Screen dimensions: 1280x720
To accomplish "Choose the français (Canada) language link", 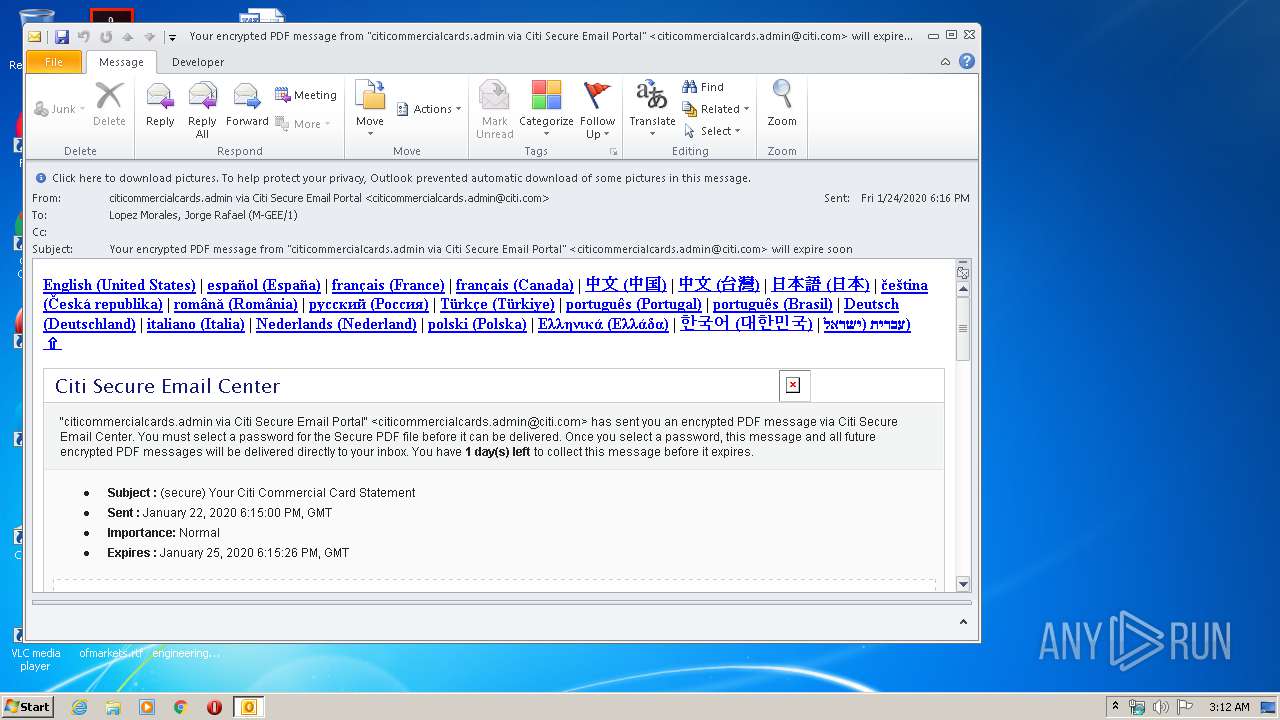I will (515, 285).
